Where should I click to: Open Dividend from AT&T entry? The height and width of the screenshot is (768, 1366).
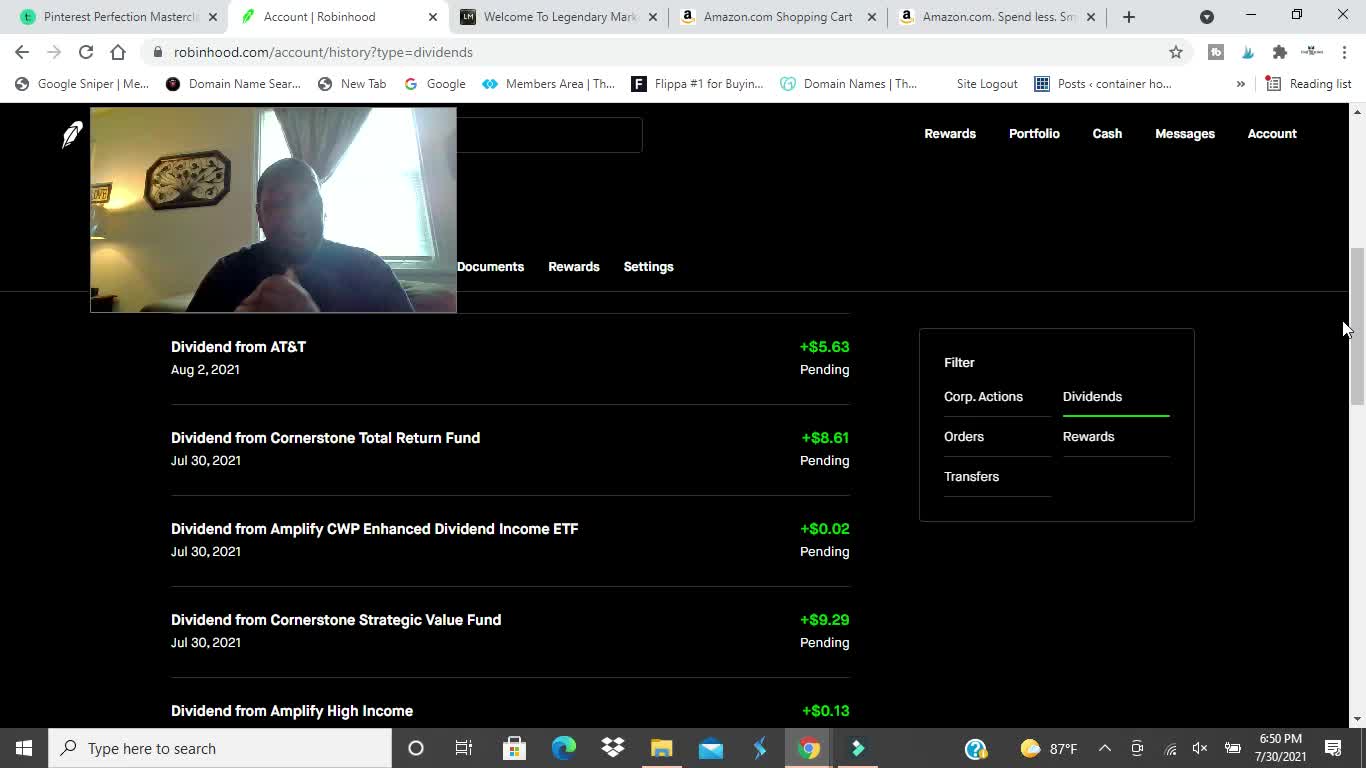click(x=510, y=358)
